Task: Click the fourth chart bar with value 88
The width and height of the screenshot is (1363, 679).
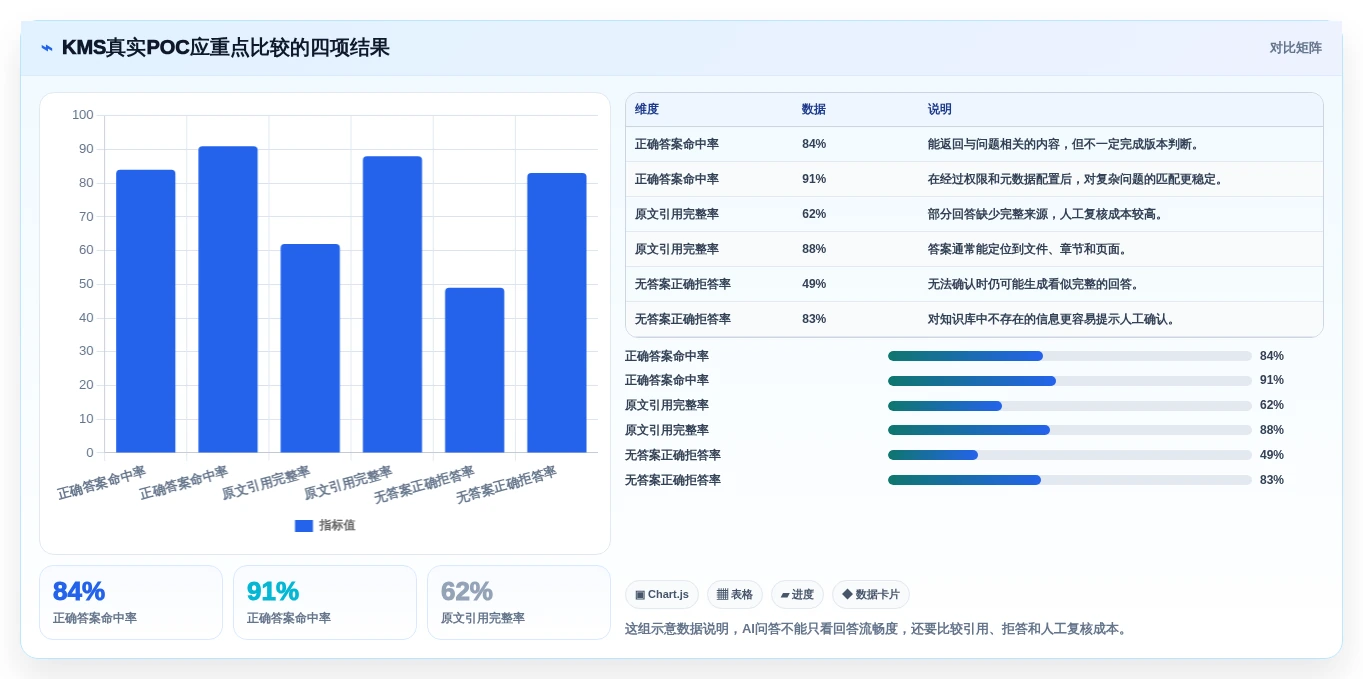Action: click(392, 304)
